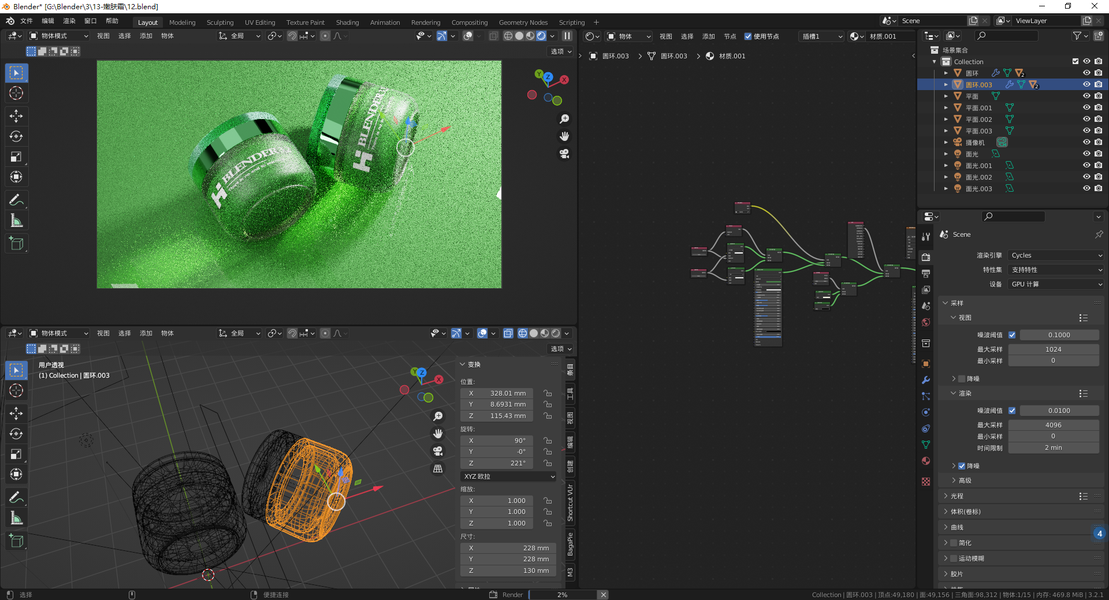
Task: Switch to the Modeling workspace tab
Action: tap(182, 23)
